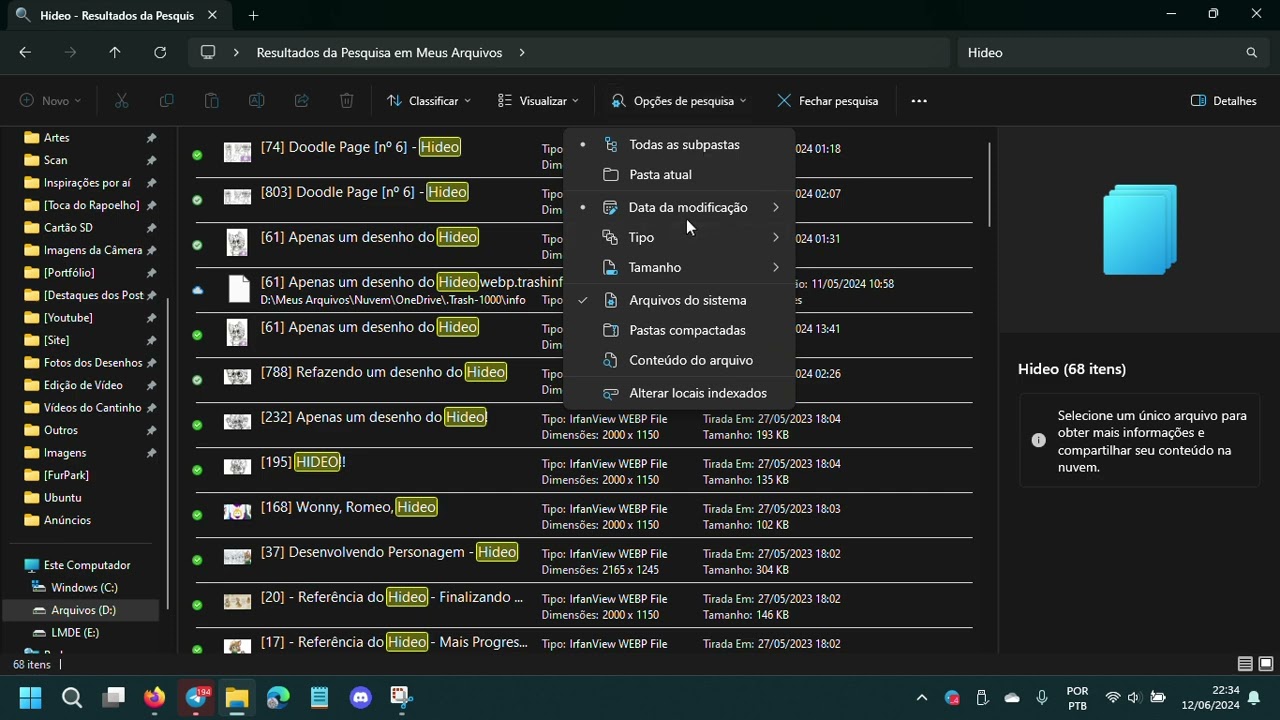Switch to large thumbnails view icon
The height and width of the screenshot is (720, 1280).
point(1266,664)
